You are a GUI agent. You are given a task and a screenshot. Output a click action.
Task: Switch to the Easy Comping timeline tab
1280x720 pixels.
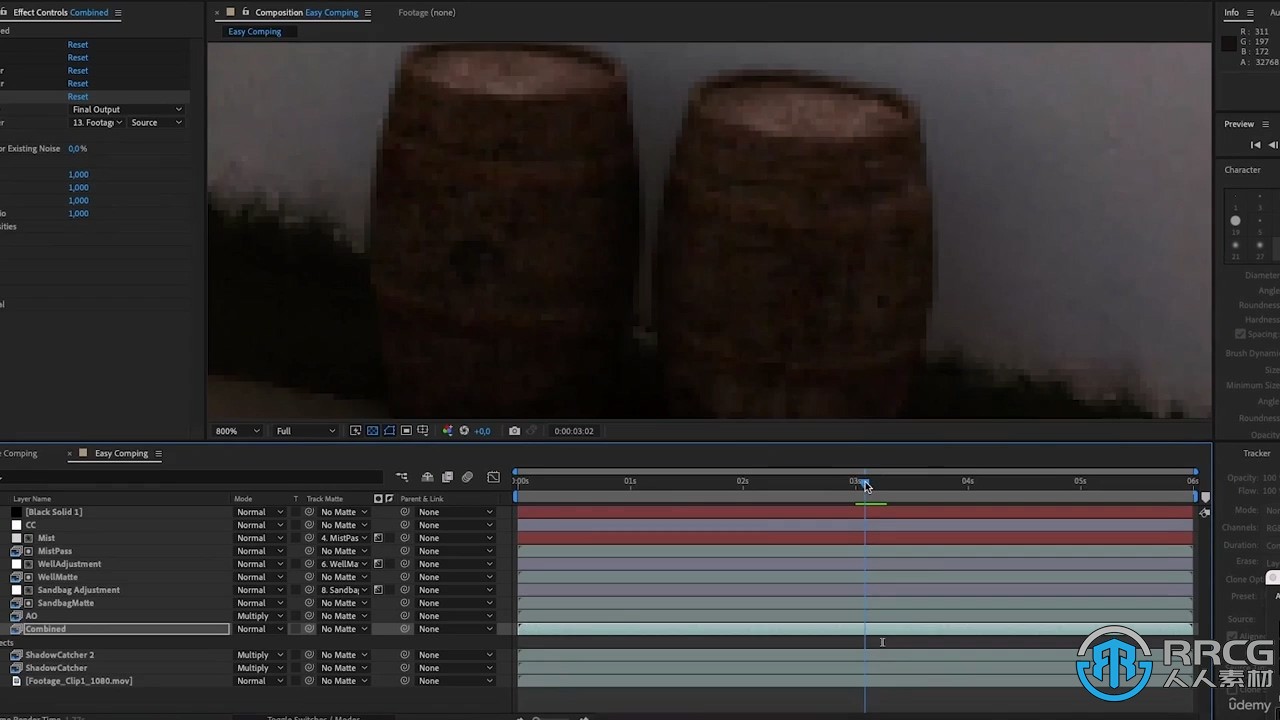coord(121,453)
